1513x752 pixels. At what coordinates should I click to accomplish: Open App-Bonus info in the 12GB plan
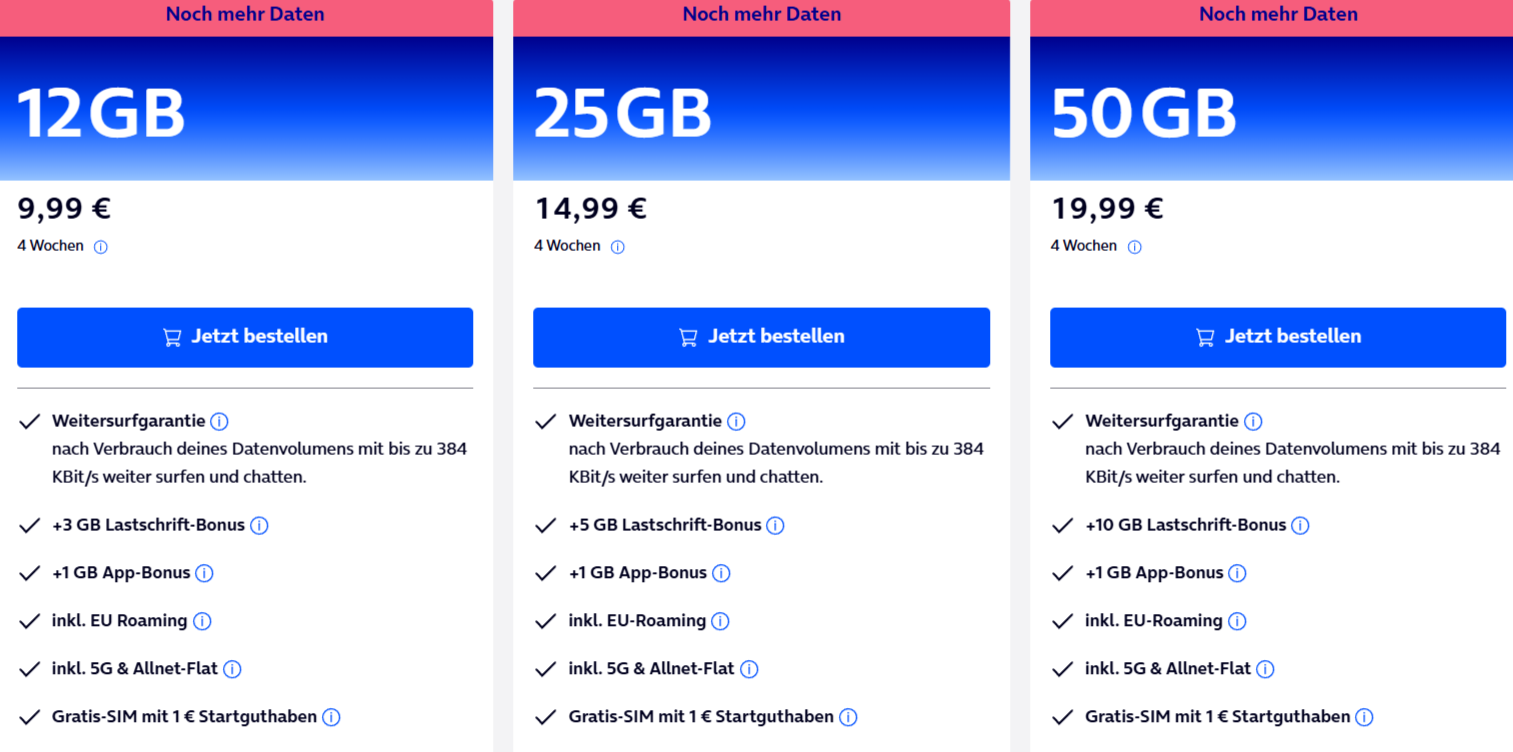point(204,574)
